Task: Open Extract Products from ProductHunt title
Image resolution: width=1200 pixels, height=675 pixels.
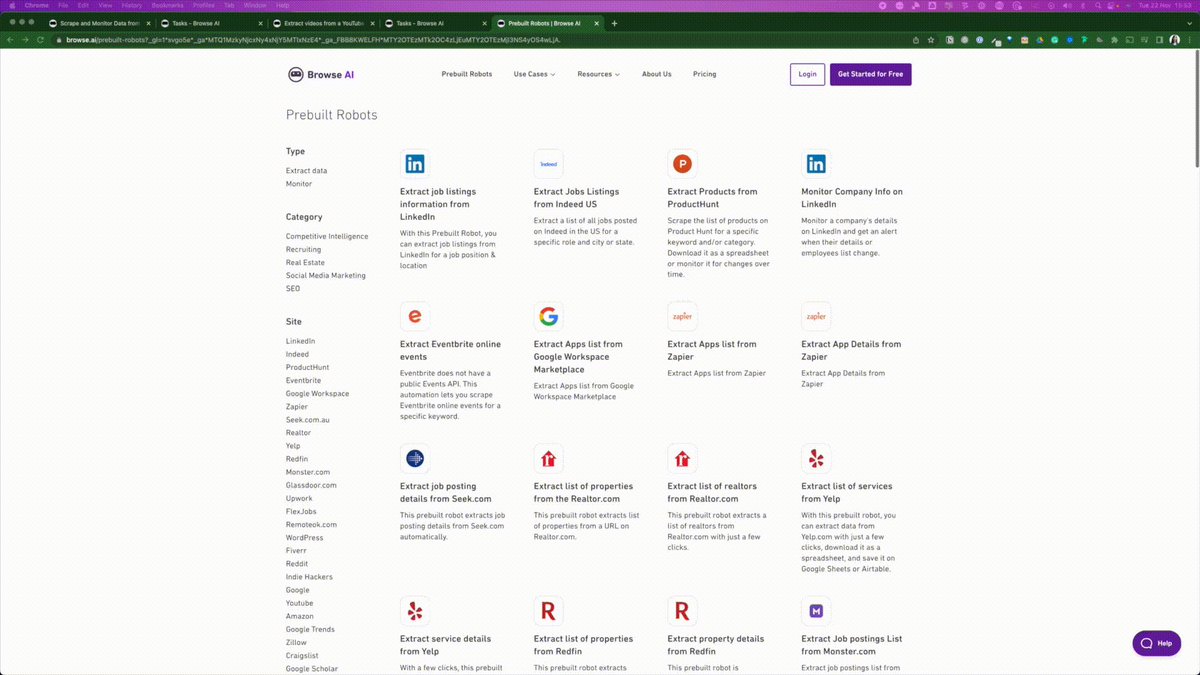Action: point(712,198)
